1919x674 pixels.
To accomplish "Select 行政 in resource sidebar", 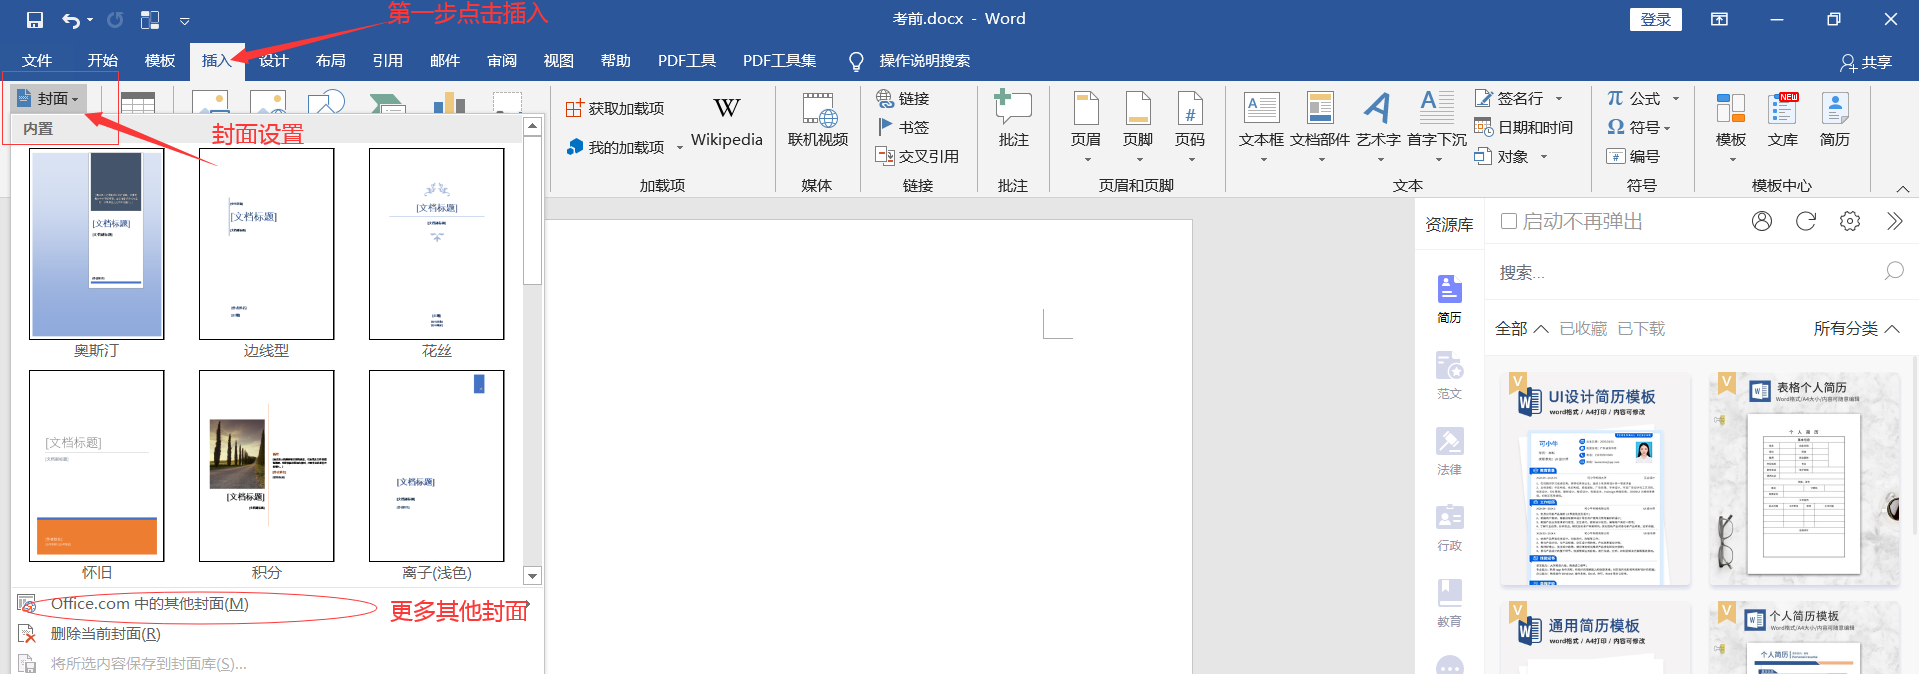I will [x=1449, y=528].
